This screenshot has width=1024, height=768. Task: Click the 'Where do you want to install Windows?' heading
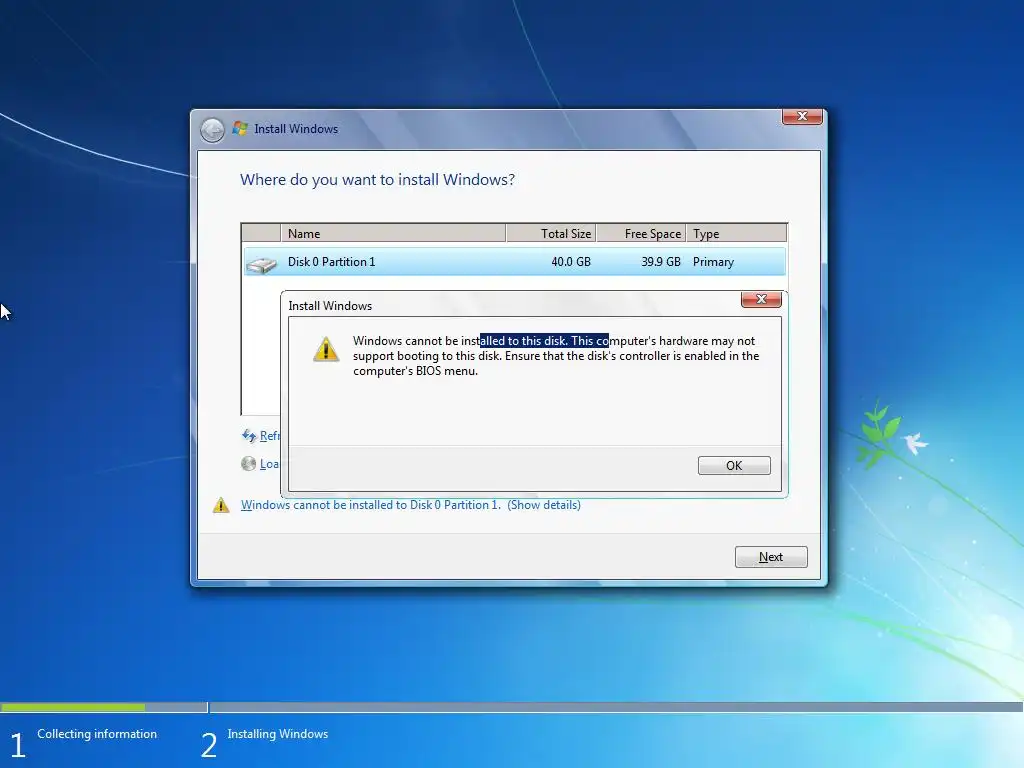coord(377,180)
